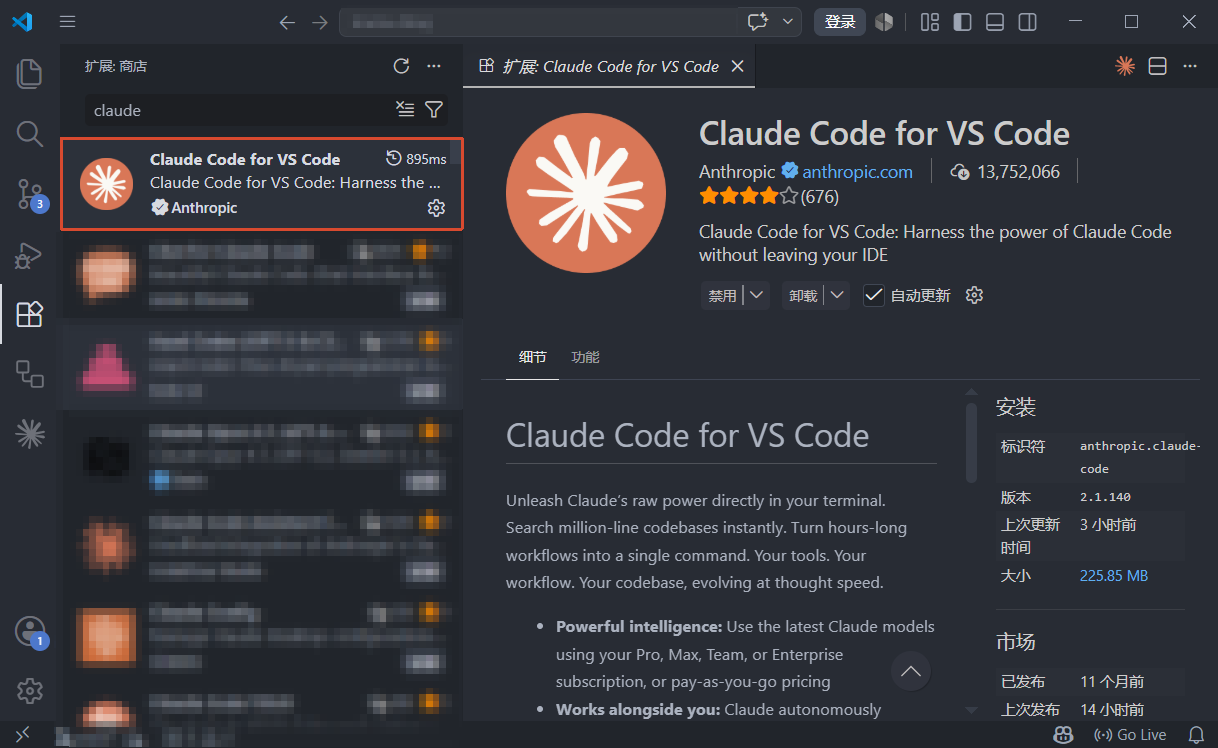Open notifications bell in status bar
Image resolution: width=1218 pixels, height=748 pixels.
pyautogui.click(x=1195, y=734)
